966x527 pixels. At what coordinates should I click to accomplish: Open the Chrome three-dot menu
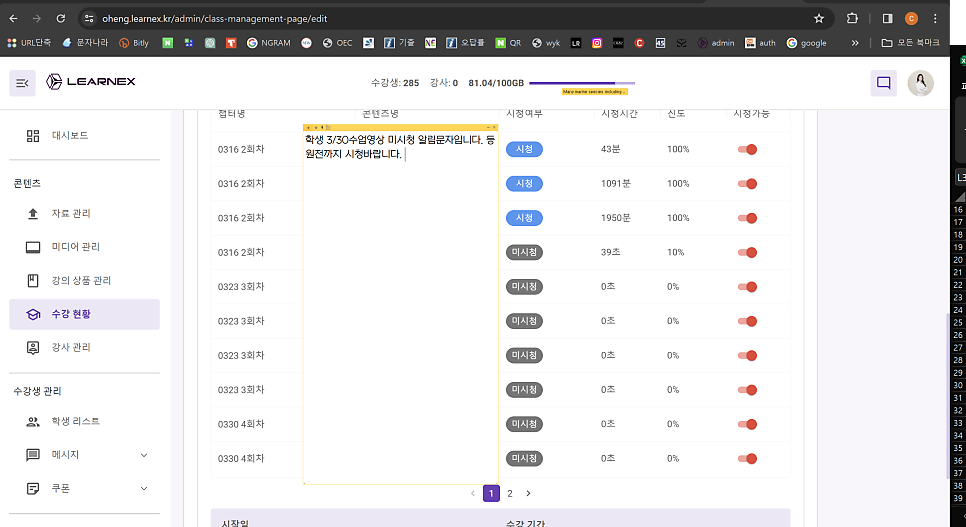click(x=935, y=18)
